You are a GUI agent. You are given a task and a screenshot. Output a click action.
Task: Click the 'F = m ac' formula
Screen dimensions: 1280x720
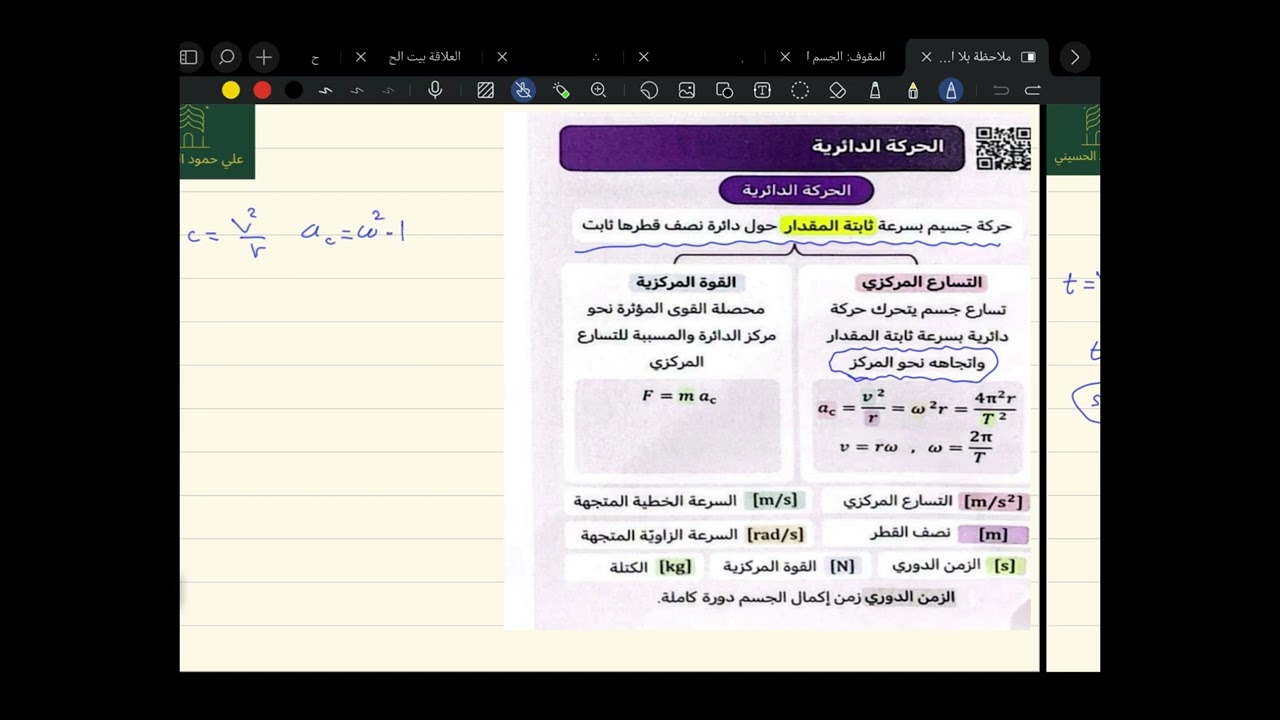(x=679, y=396)
